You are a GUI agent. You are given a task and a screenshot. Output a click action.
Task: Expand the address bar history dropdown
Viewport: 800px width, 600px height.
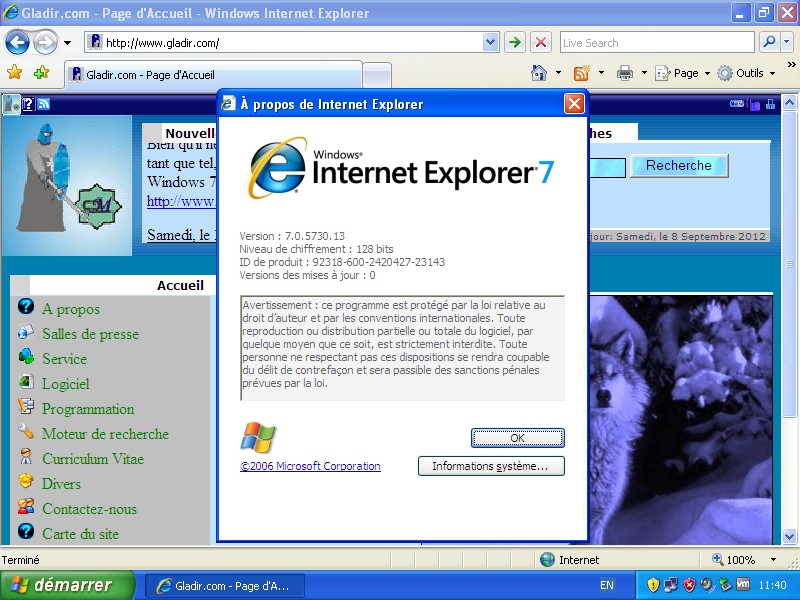coord(490,42)
